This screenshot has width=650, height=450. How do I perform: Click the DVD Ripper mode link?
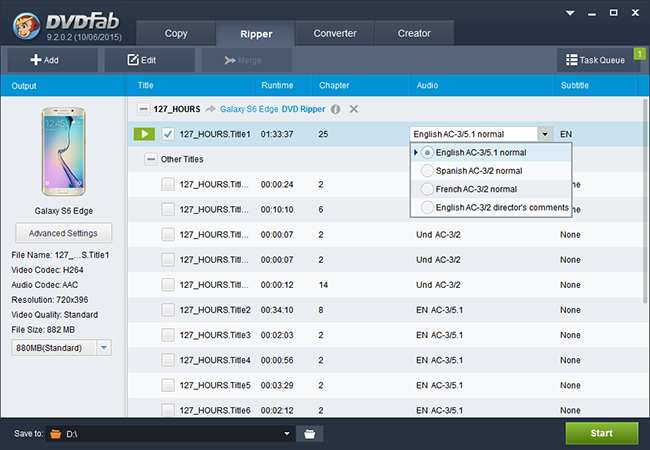tap(303, 109)
